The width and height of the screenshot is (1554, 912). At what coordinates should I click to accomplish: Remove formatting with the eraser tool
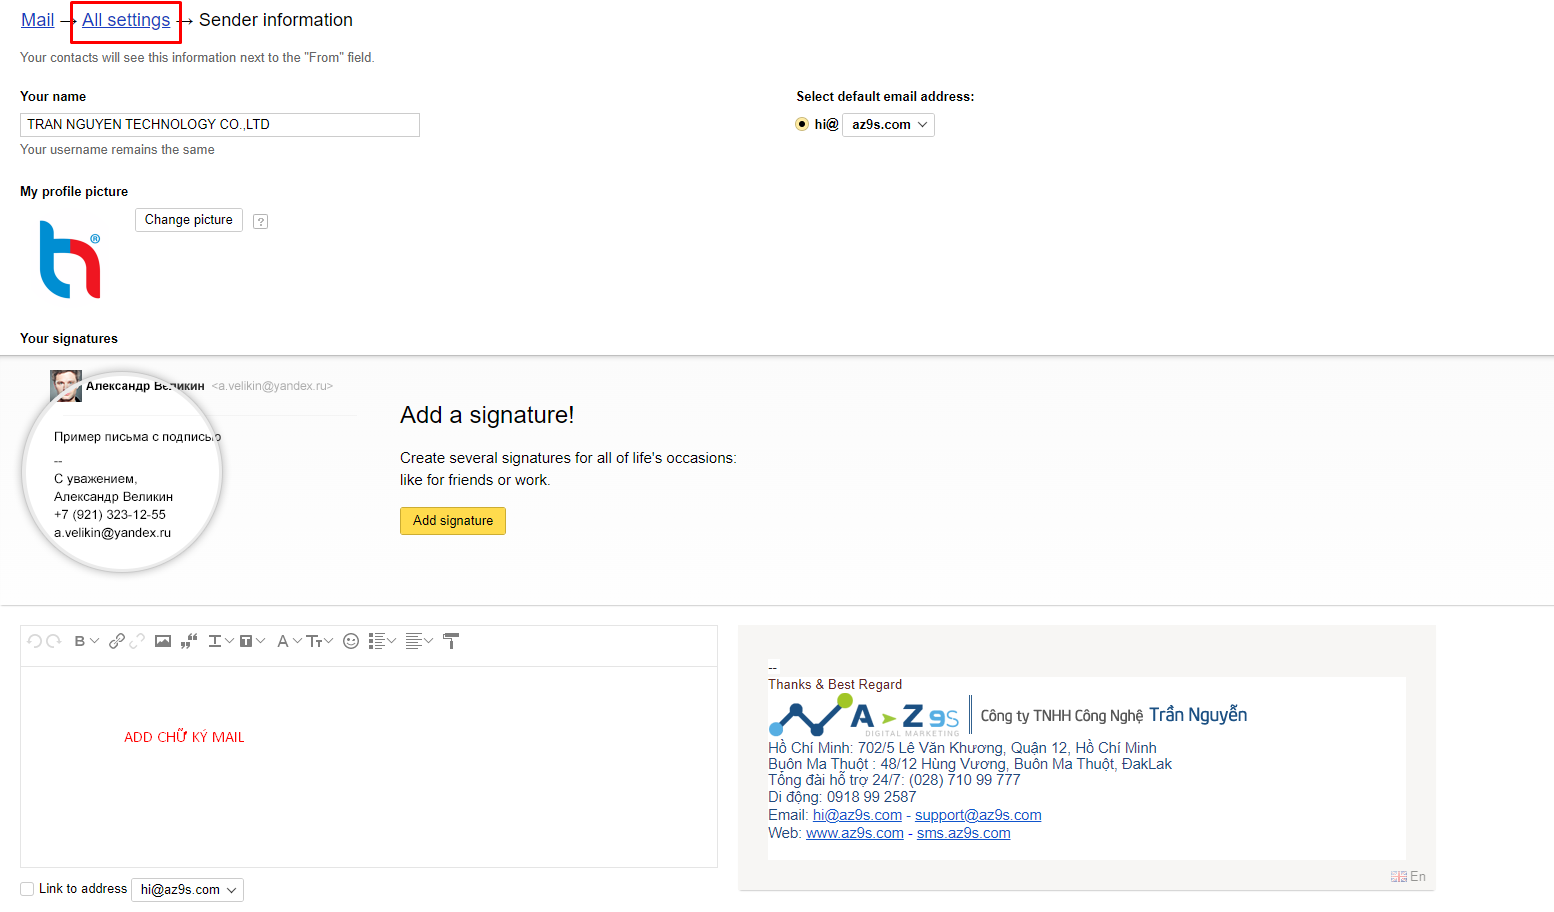[451, 641]
